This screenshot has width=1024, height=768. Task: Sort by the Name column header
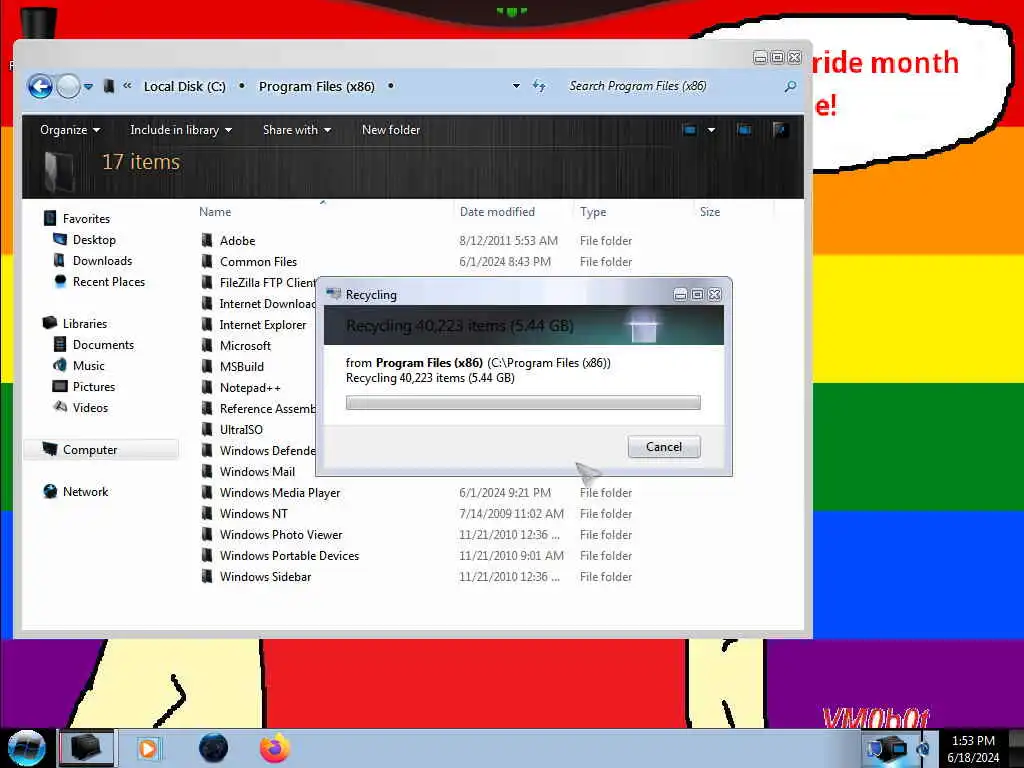pos(215,212)
